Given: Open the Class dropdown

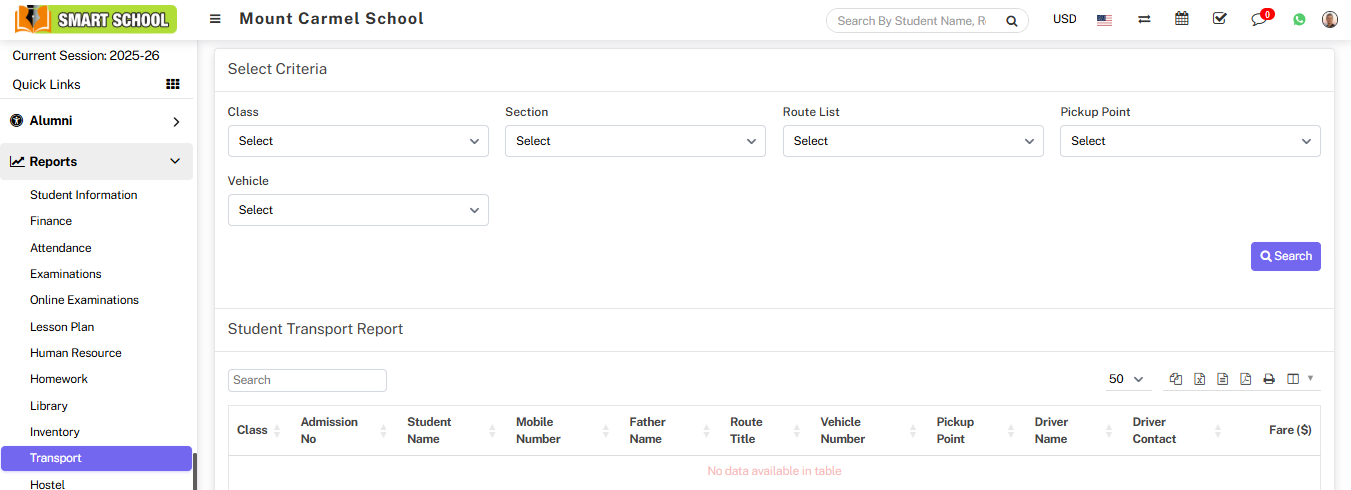Looking at the screenshot, I should pos(358,141).
